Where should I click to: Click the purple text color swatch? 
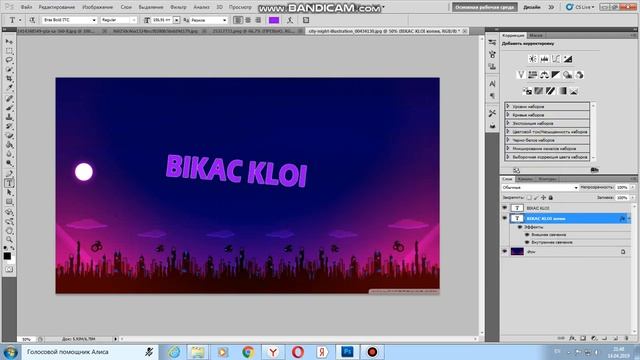[274, 20]
